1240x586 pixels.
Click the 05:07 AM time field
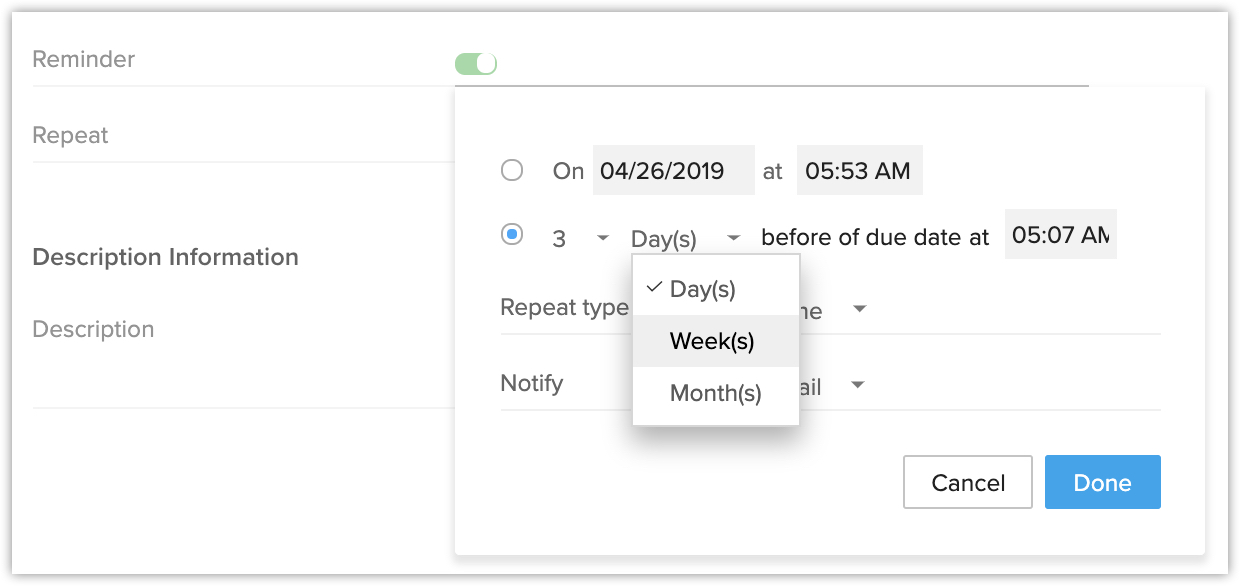[x=1060, y=235]
